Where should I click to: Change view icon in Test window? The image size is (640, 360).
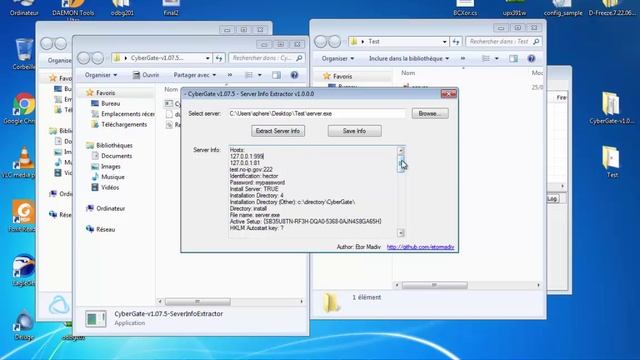tap(486, 59)
